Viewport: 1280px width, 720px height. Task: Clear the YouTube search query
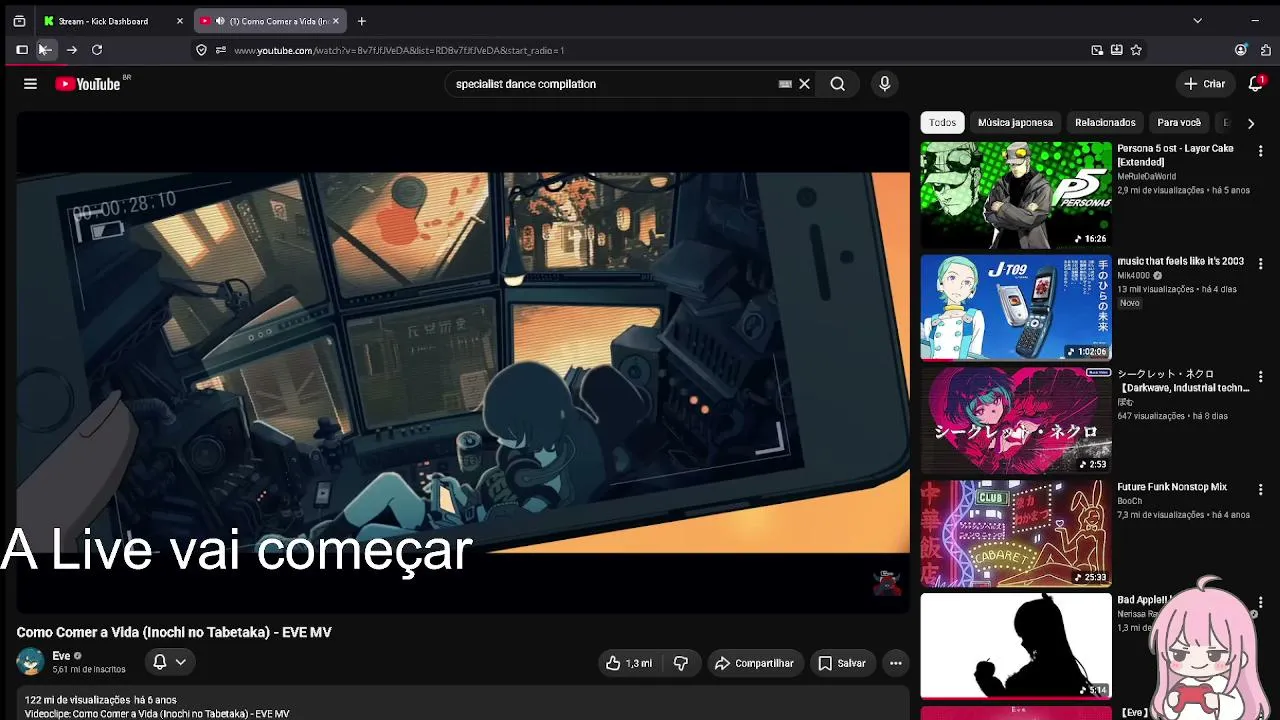pos(804,84)
